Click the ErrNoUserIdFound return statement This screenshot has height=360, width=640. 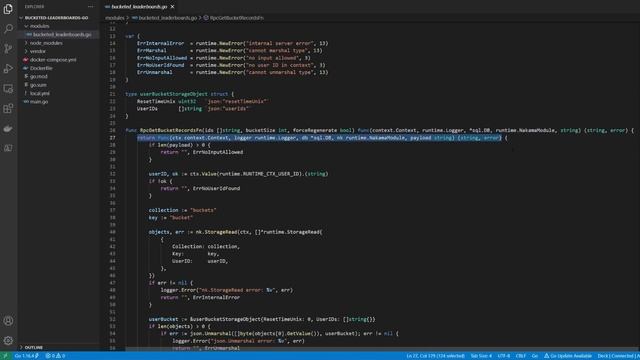click(200, 189)
